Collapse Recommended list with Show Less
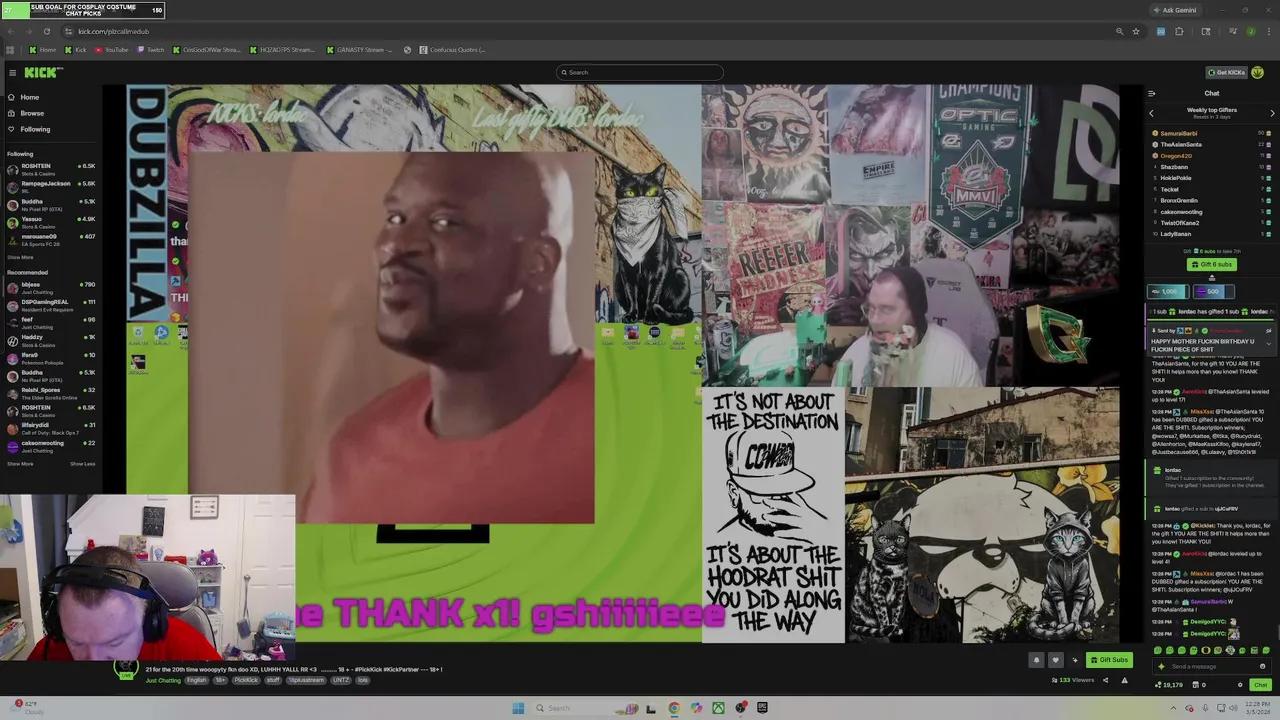Screen dimensions: 1280x720 (82, 464)
